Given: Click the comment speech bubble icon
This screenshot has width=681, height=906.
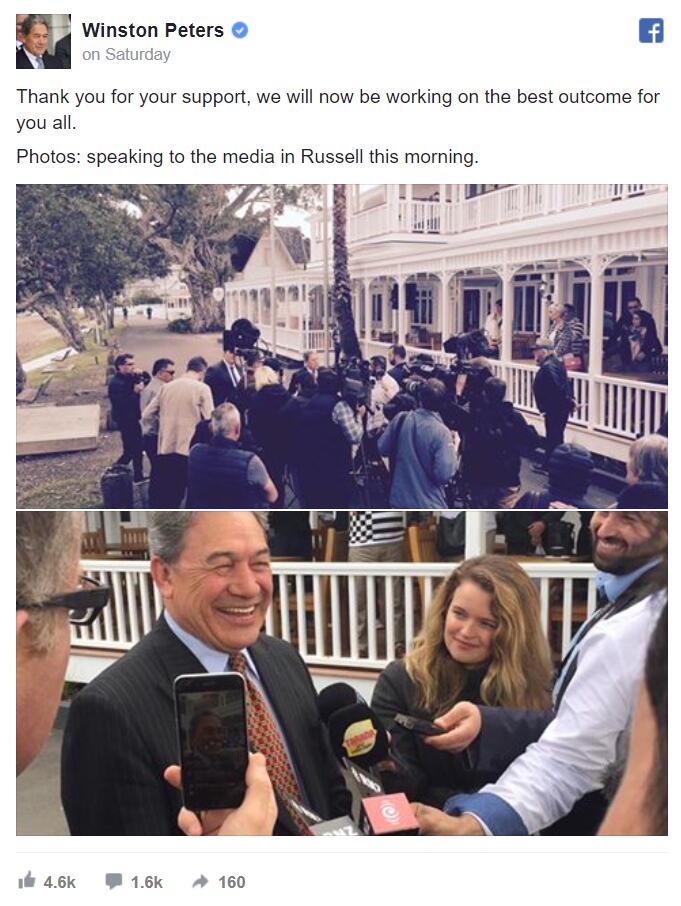Looking at the screenshot, I should point(114,881).
